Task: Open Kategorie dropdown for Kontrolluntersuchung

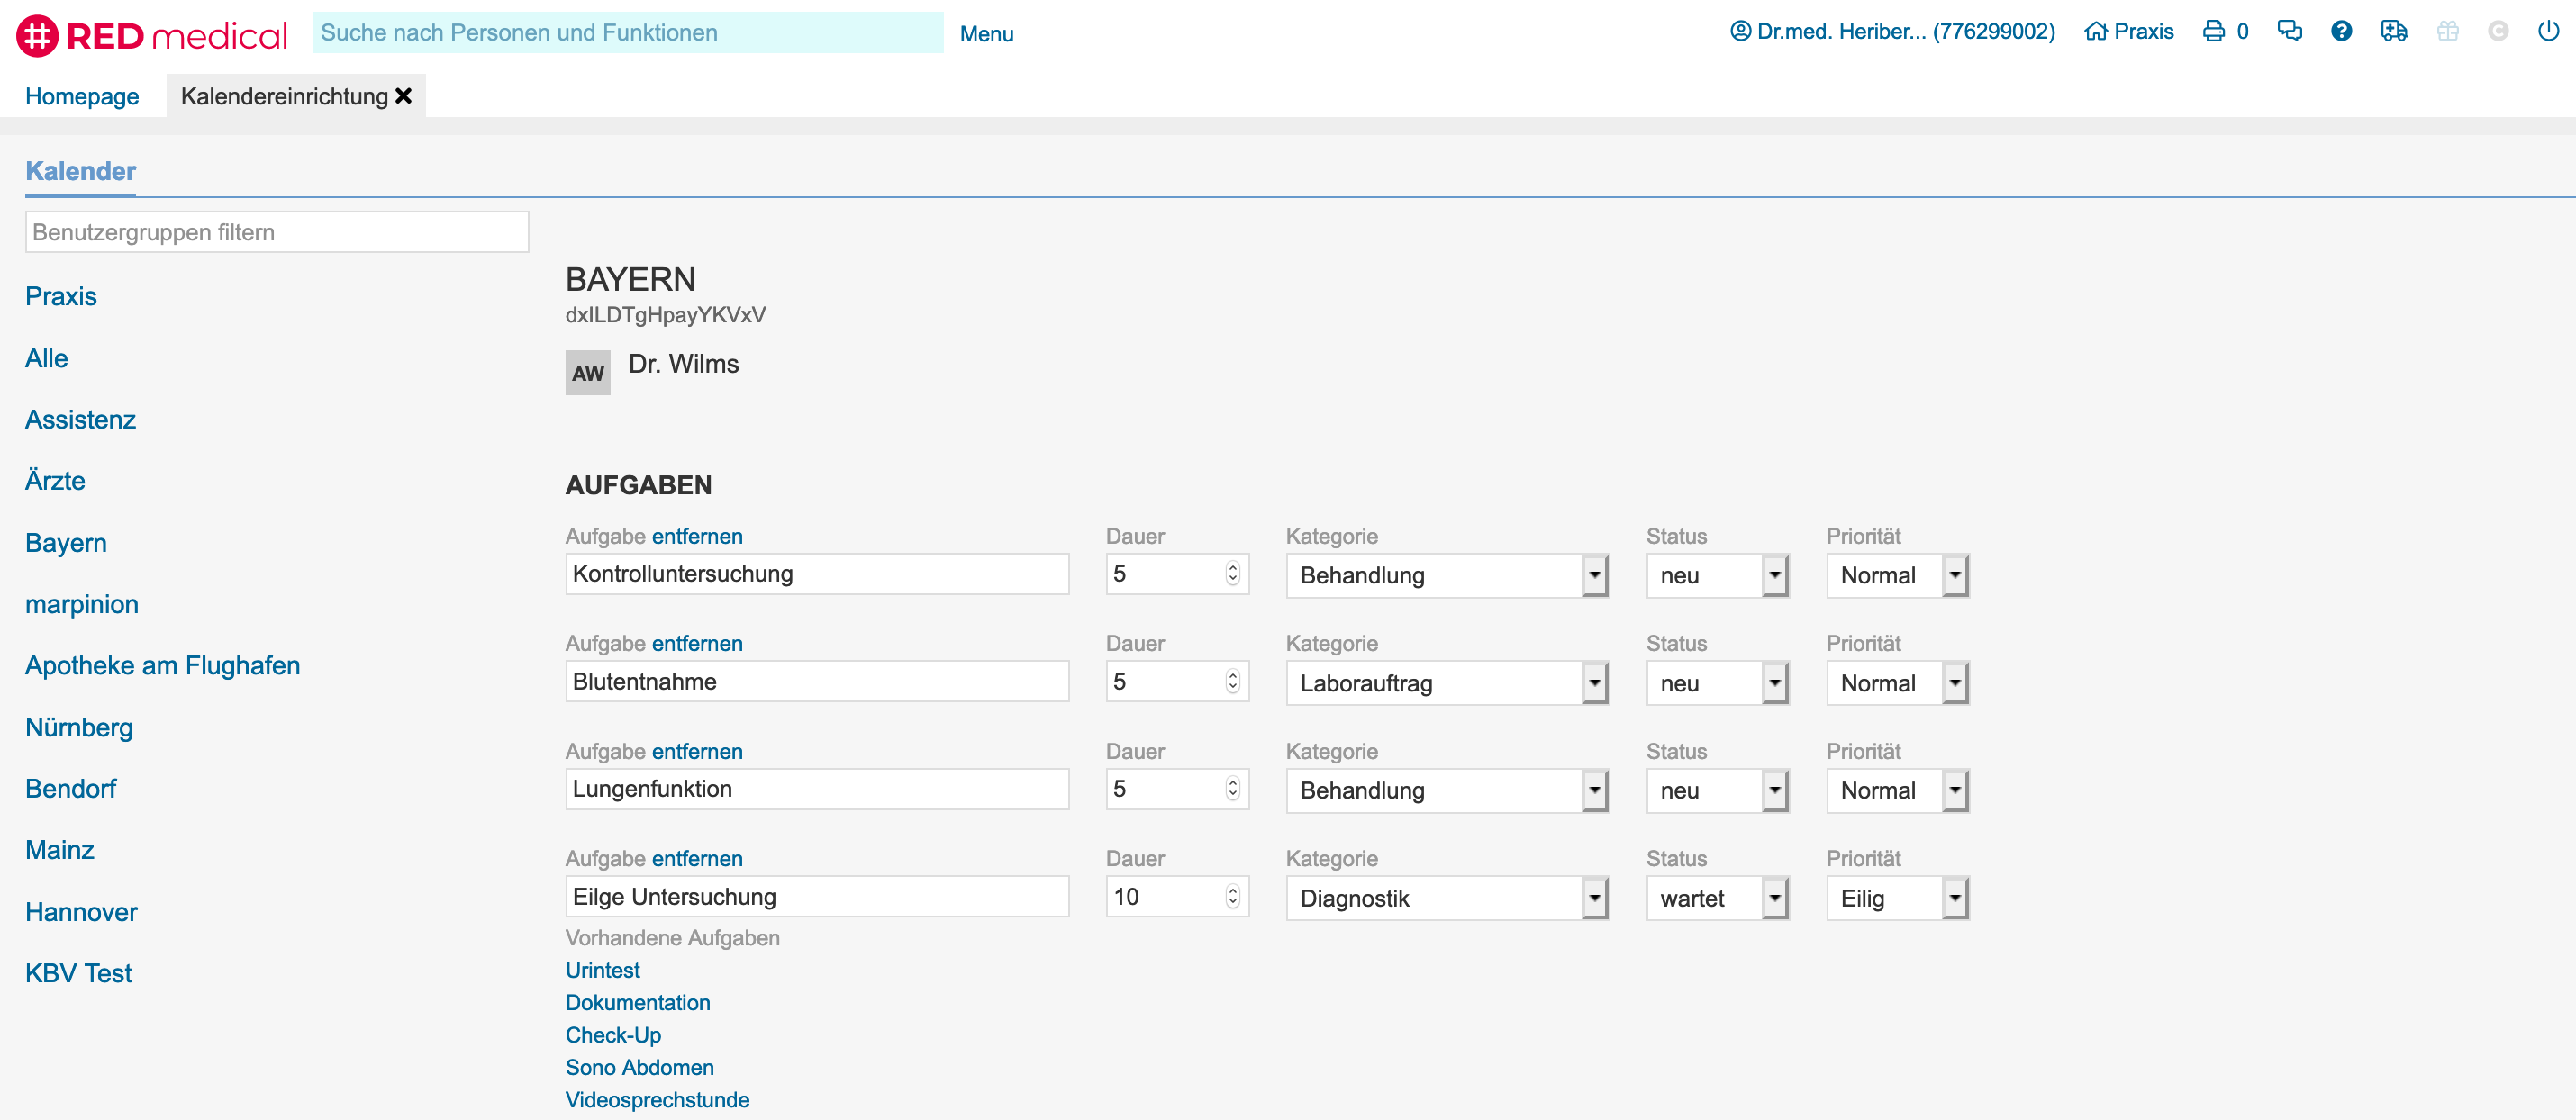Action: [x=1594, y=575]
